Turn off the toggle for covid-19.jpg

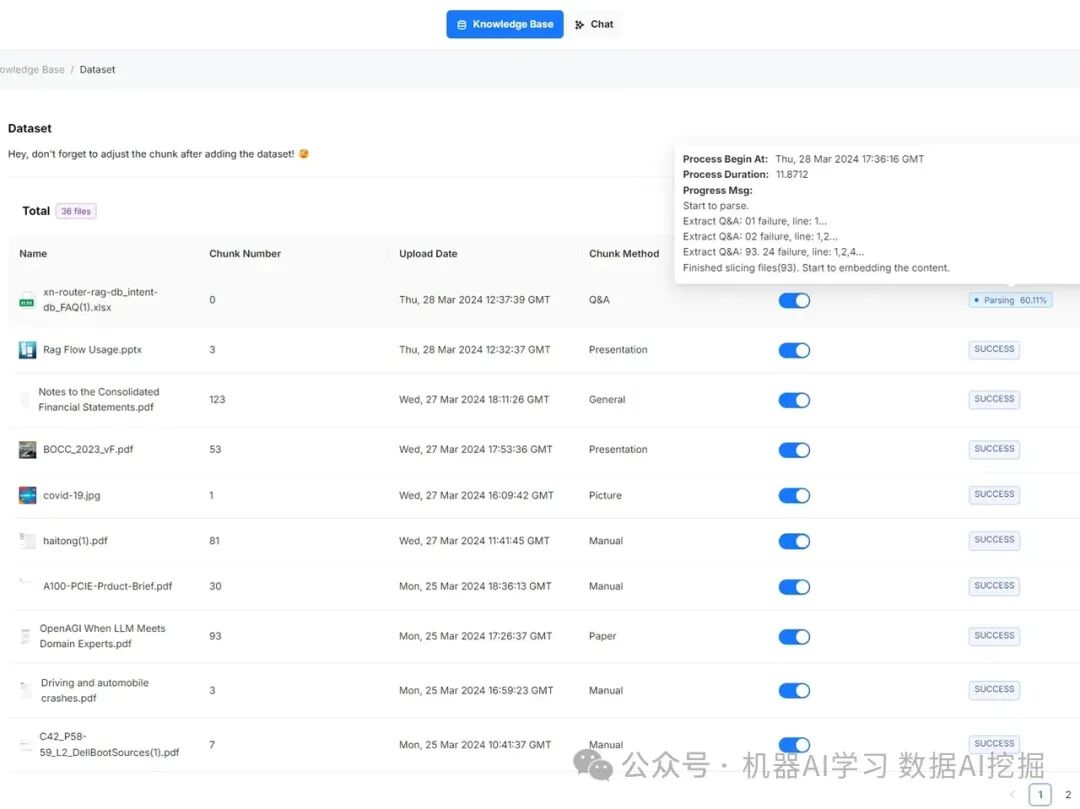(x=794, y=496)
